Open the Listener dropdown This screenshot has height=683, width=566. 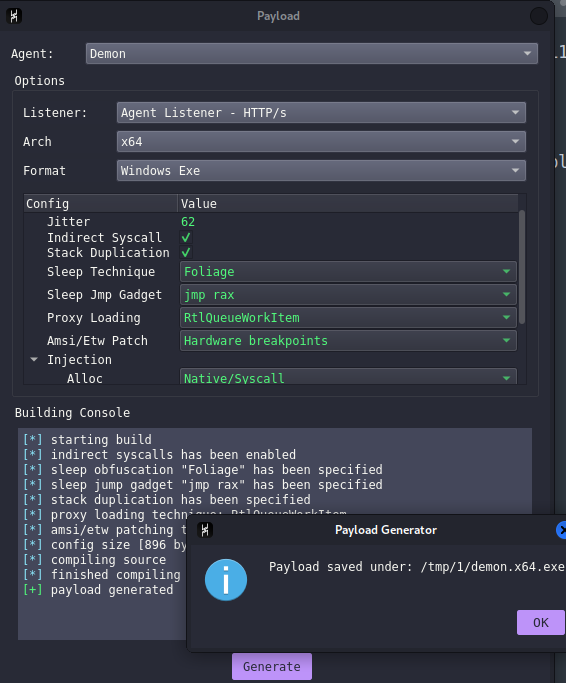point(321,113)
